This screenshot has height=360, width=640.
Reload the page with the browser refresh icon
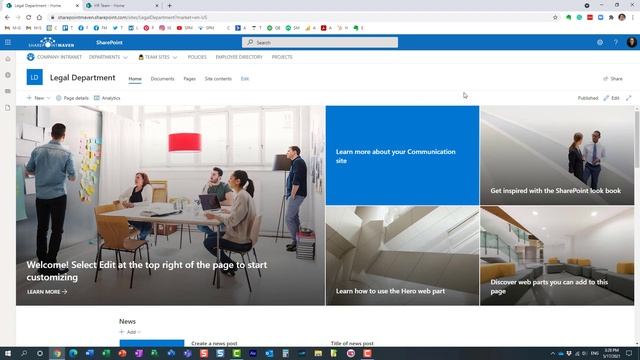point(29,18)
